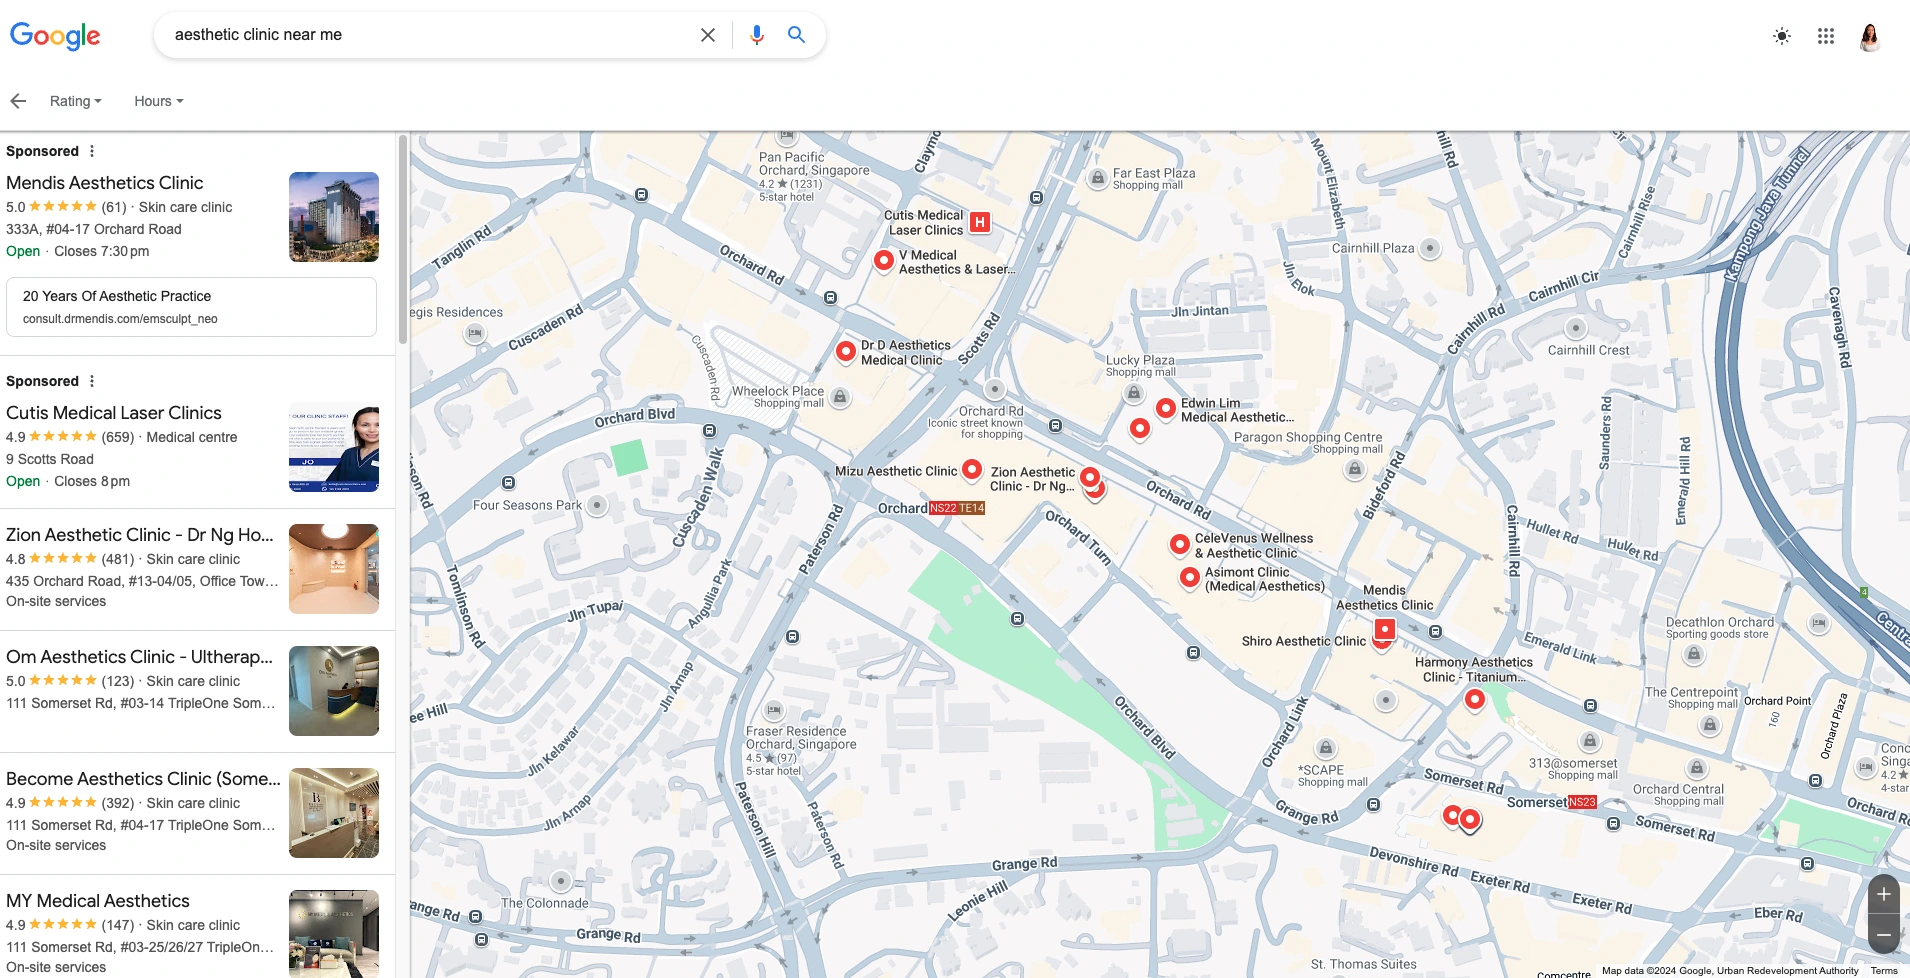Select Mendis Aesthetics Clinic square pin
The height and width of the screenshot is (978, 1910).
click(1385, 629)
